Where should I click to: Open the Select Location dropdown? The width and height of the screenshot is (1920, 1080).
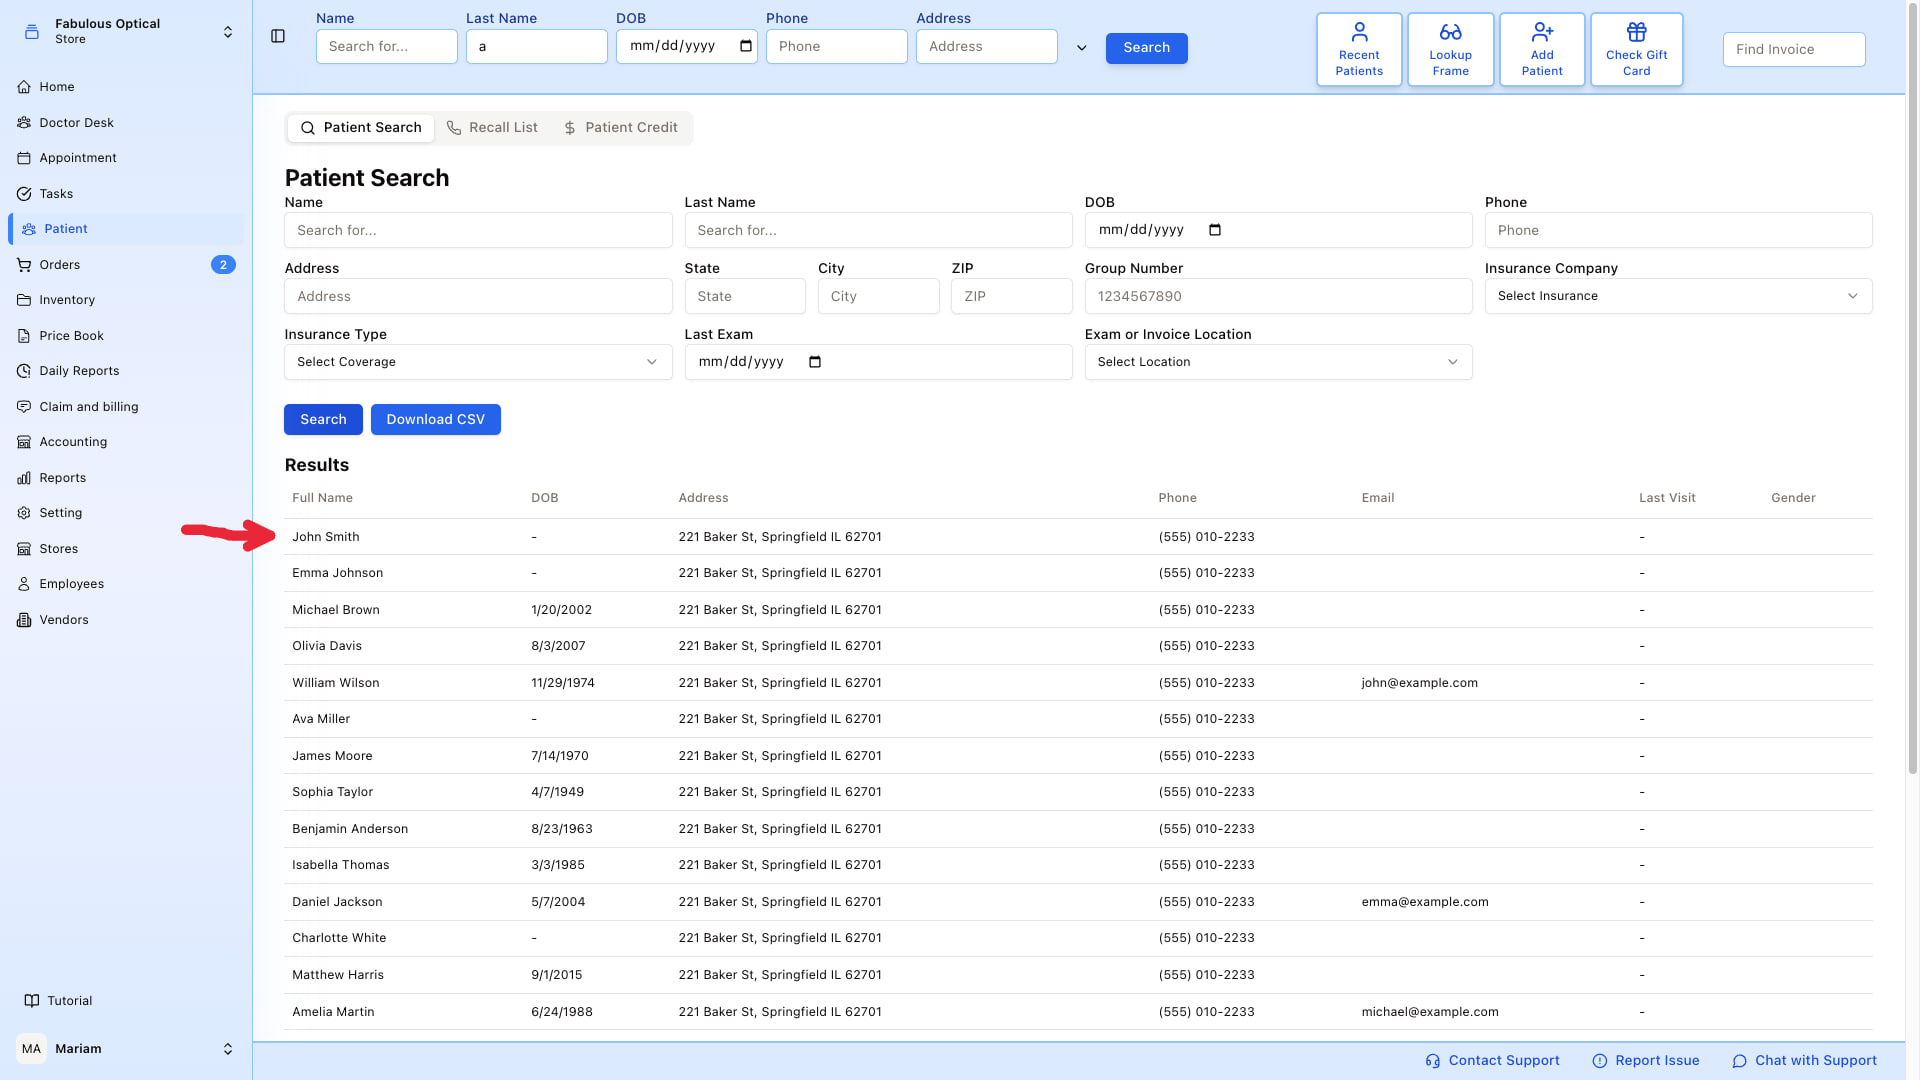(1278, 362)
